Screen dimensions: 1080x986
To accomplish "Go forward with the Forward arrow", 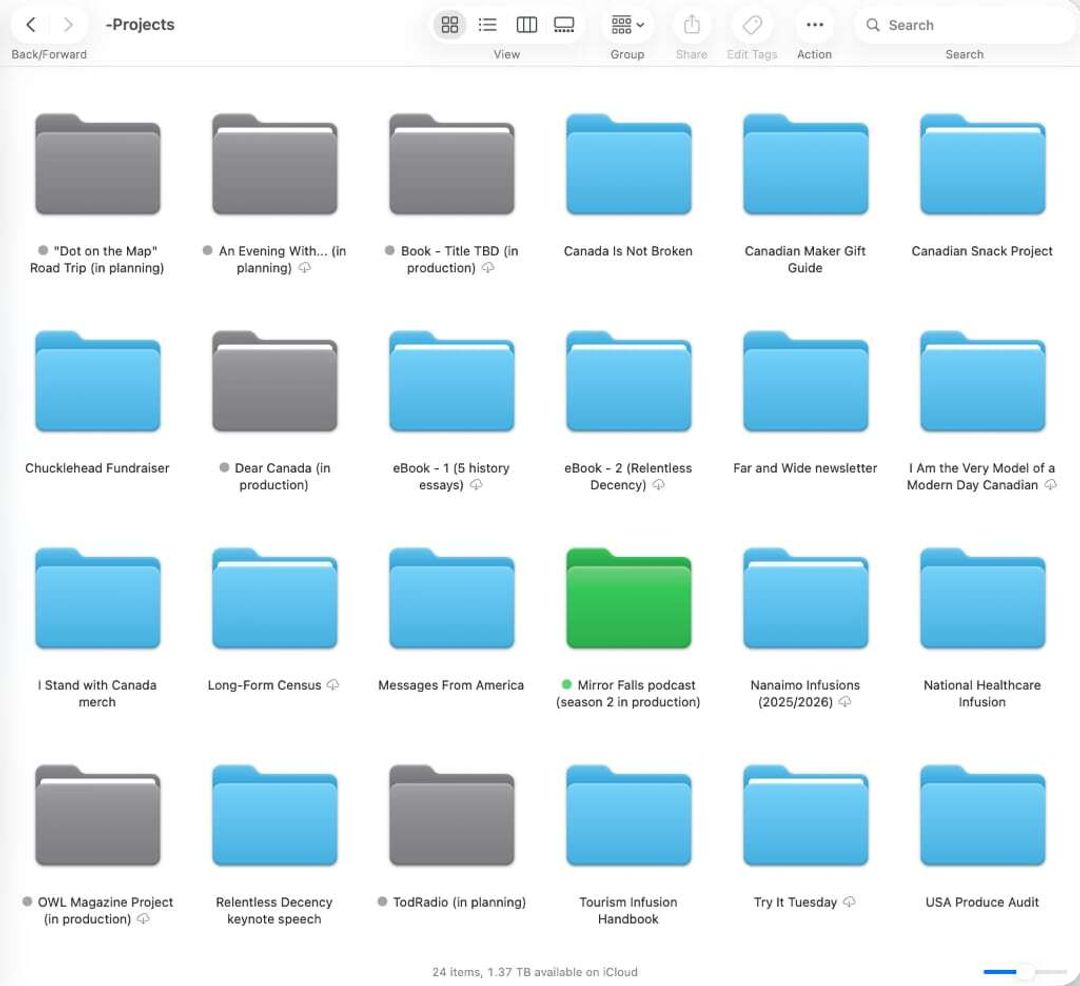I will pyautogui.click(x=68, y=25).
